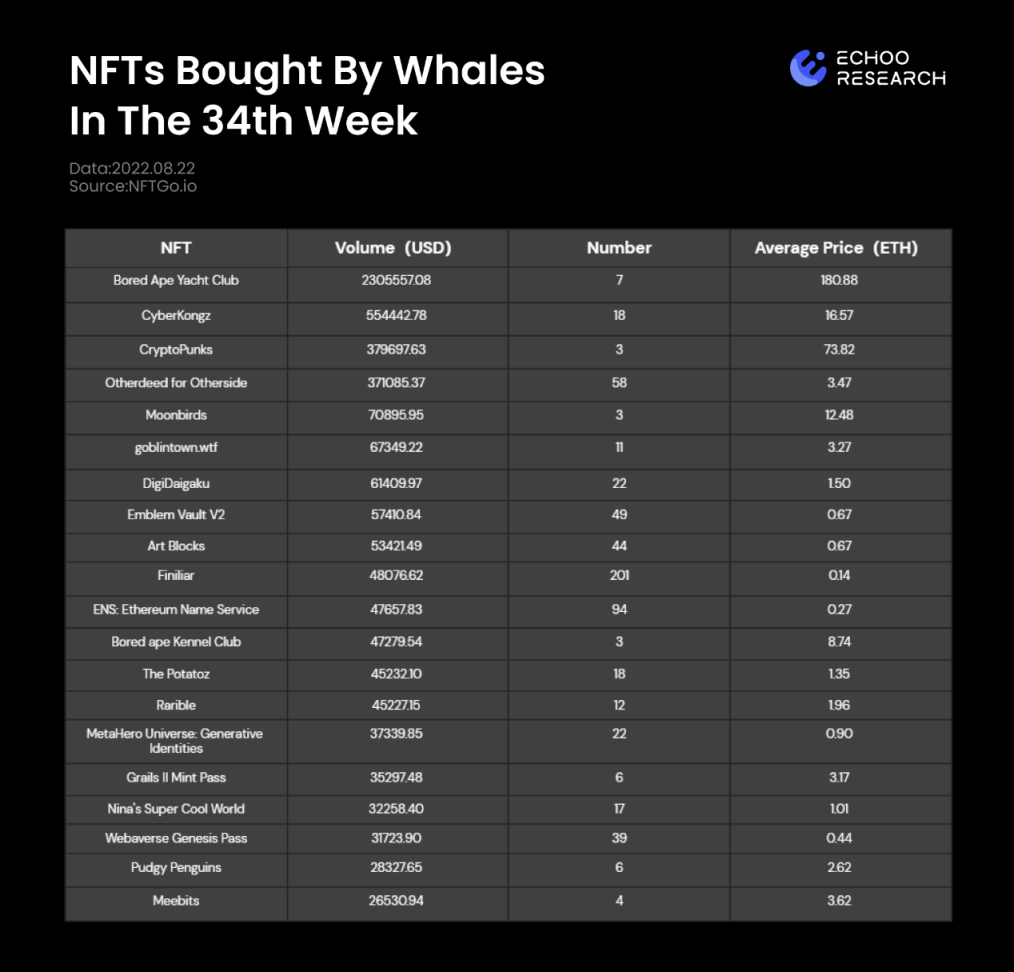Click the Meebits average price 3.62

(x=839, y=901)
